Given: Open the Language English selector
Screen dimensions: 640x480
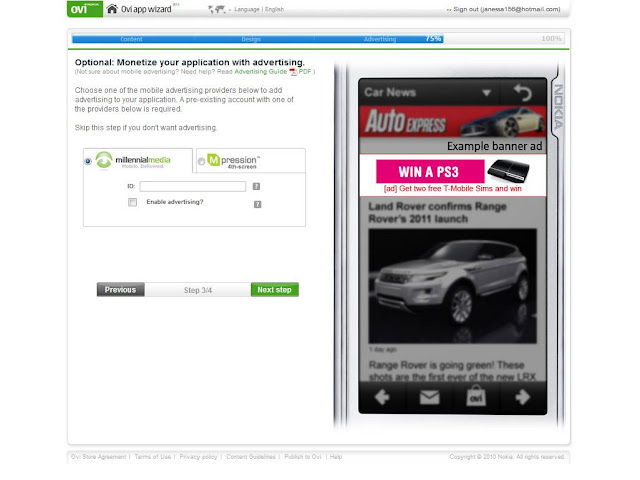Looking at the screenshot, I should (x=259, y=9).
